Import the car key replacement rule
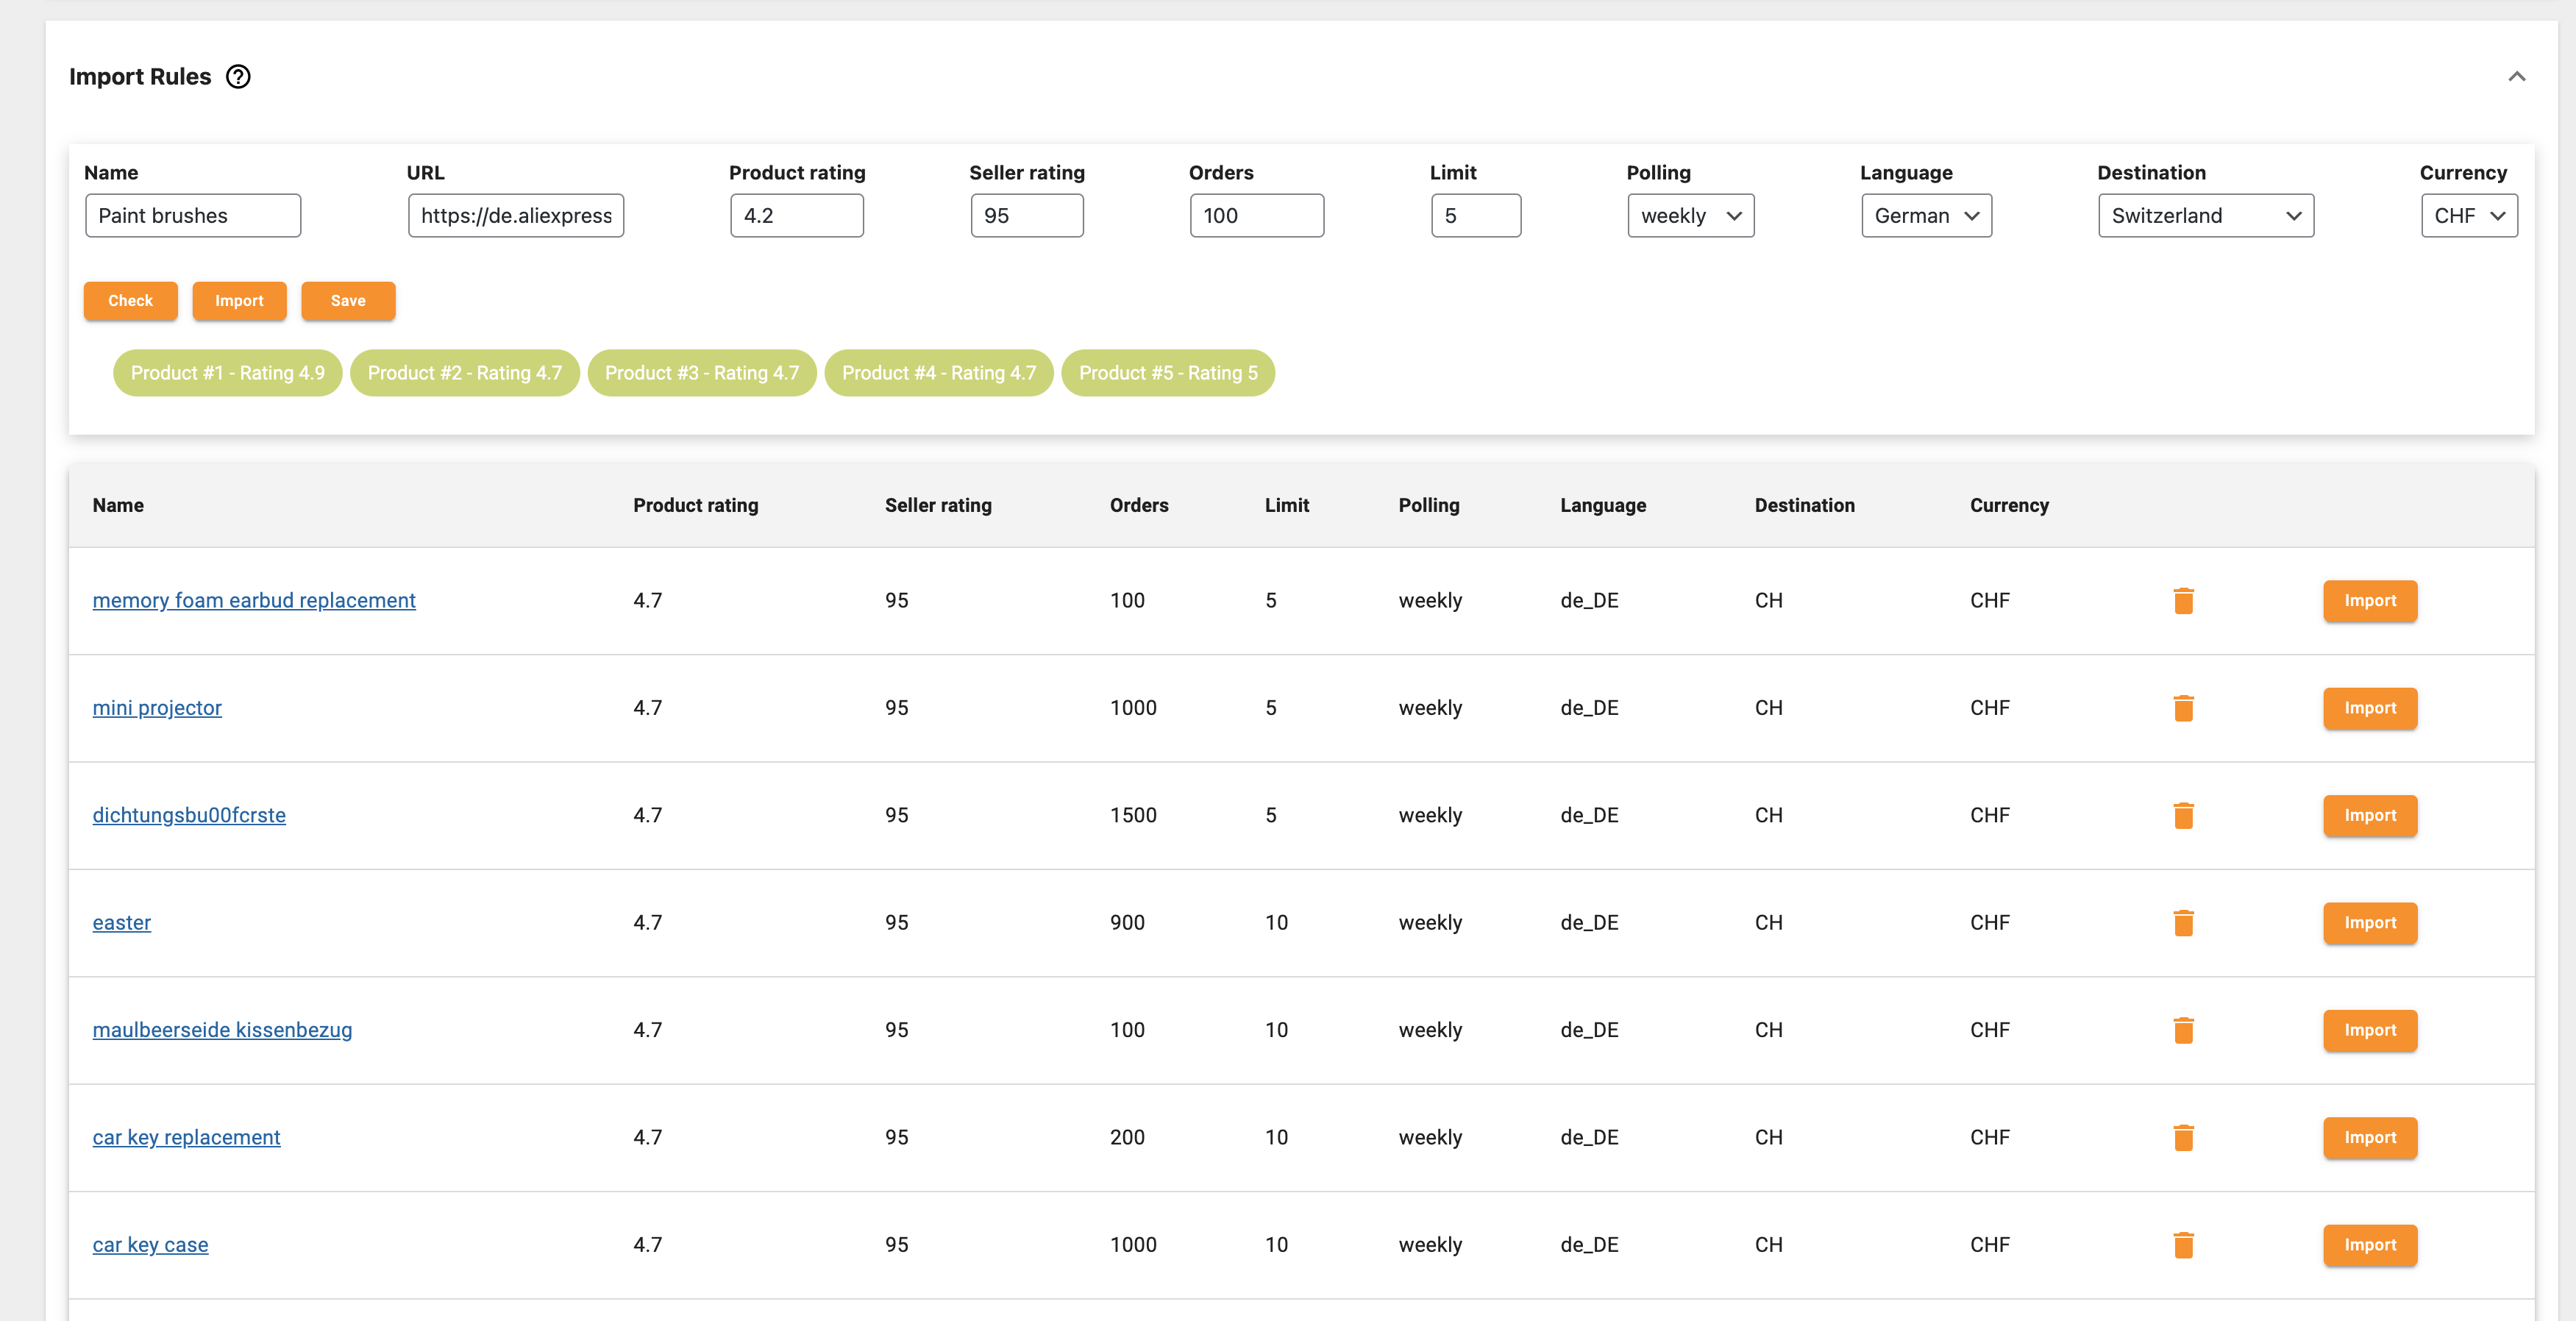 pyautogui.click(x=2370, y=1137)
